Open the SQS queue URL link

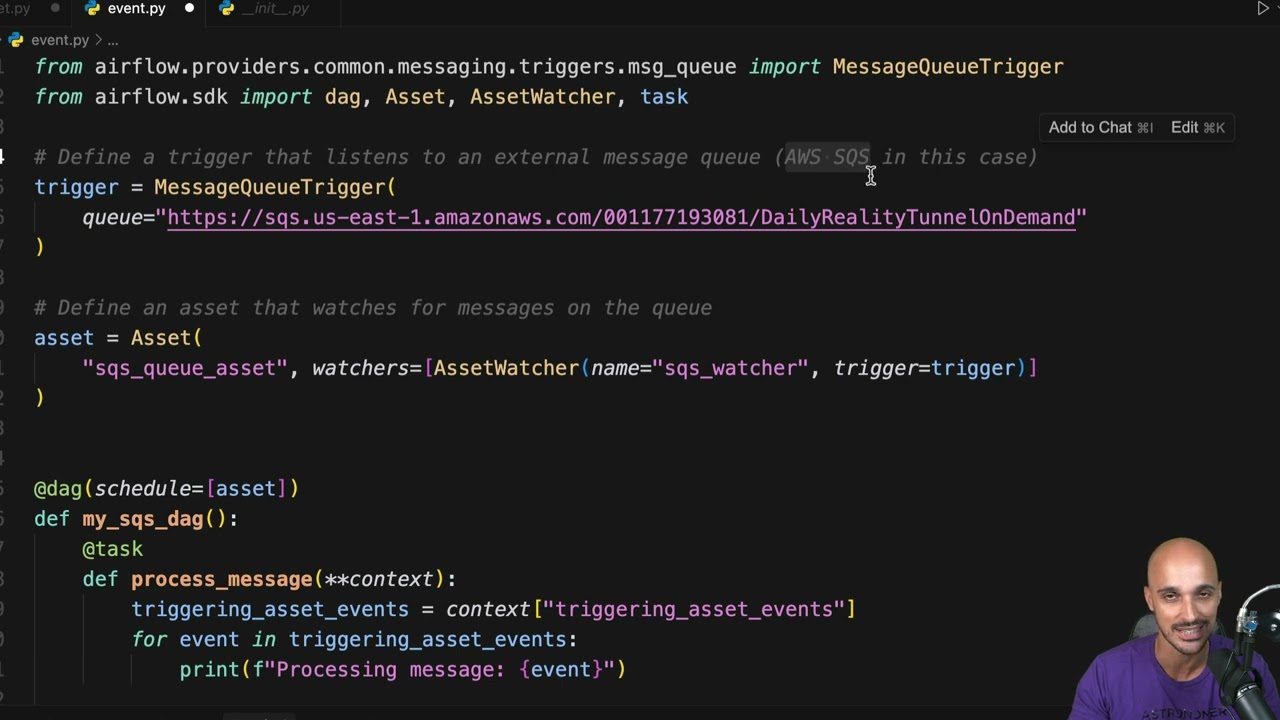(621, 217)
